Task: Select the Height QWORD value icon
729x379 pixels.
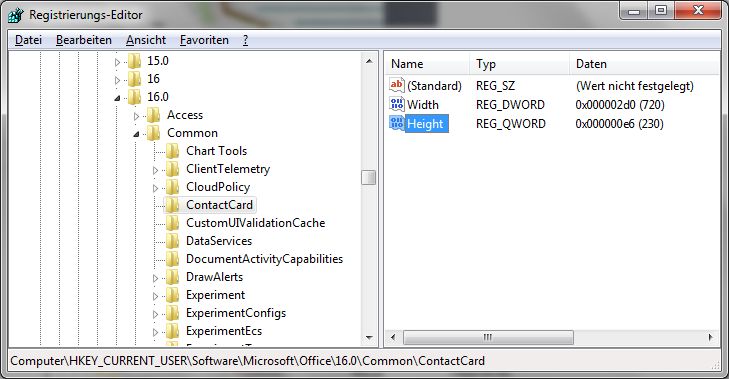Action: pos(397,123)
